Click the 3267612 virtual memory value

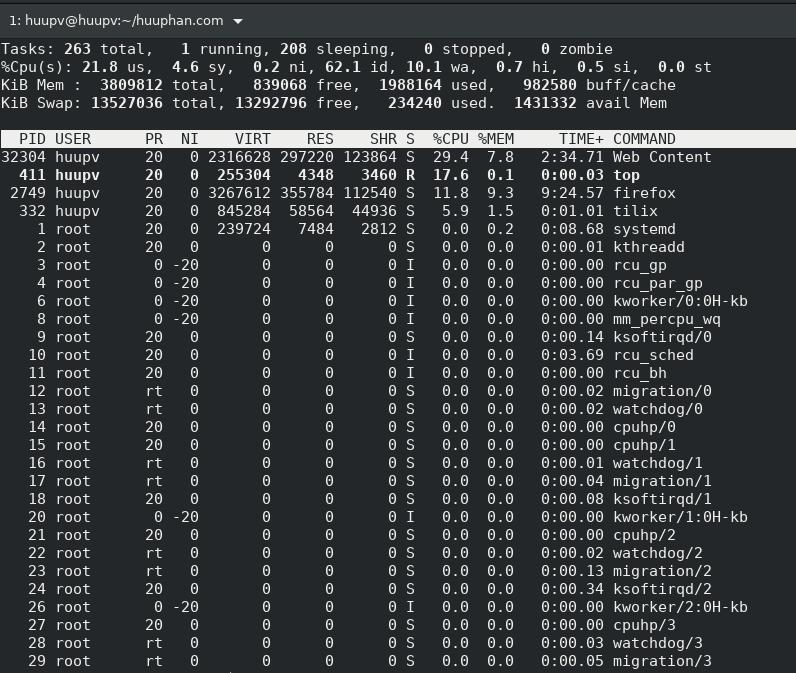pos(239,193)
